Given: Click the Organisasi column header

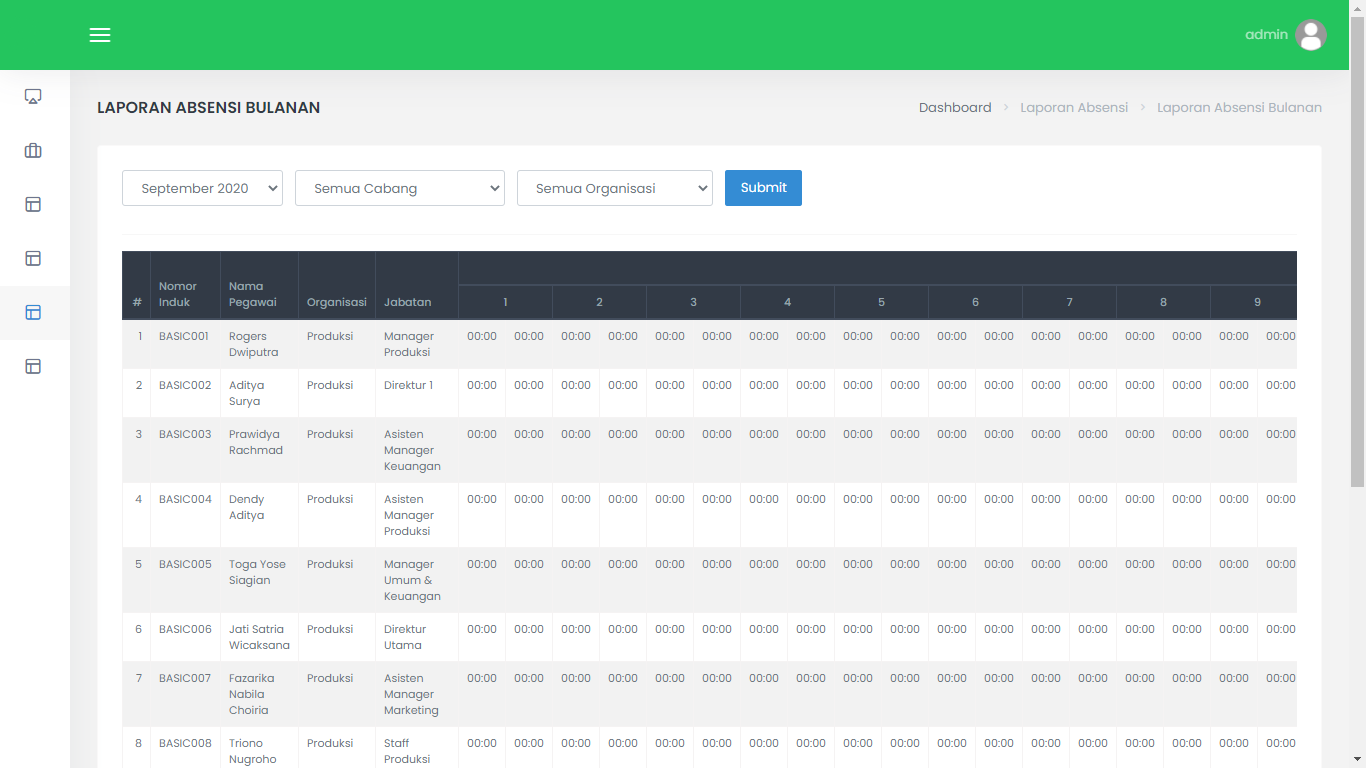Looking at the screenshot, I should pyautogui.click(x=337, y=302).
